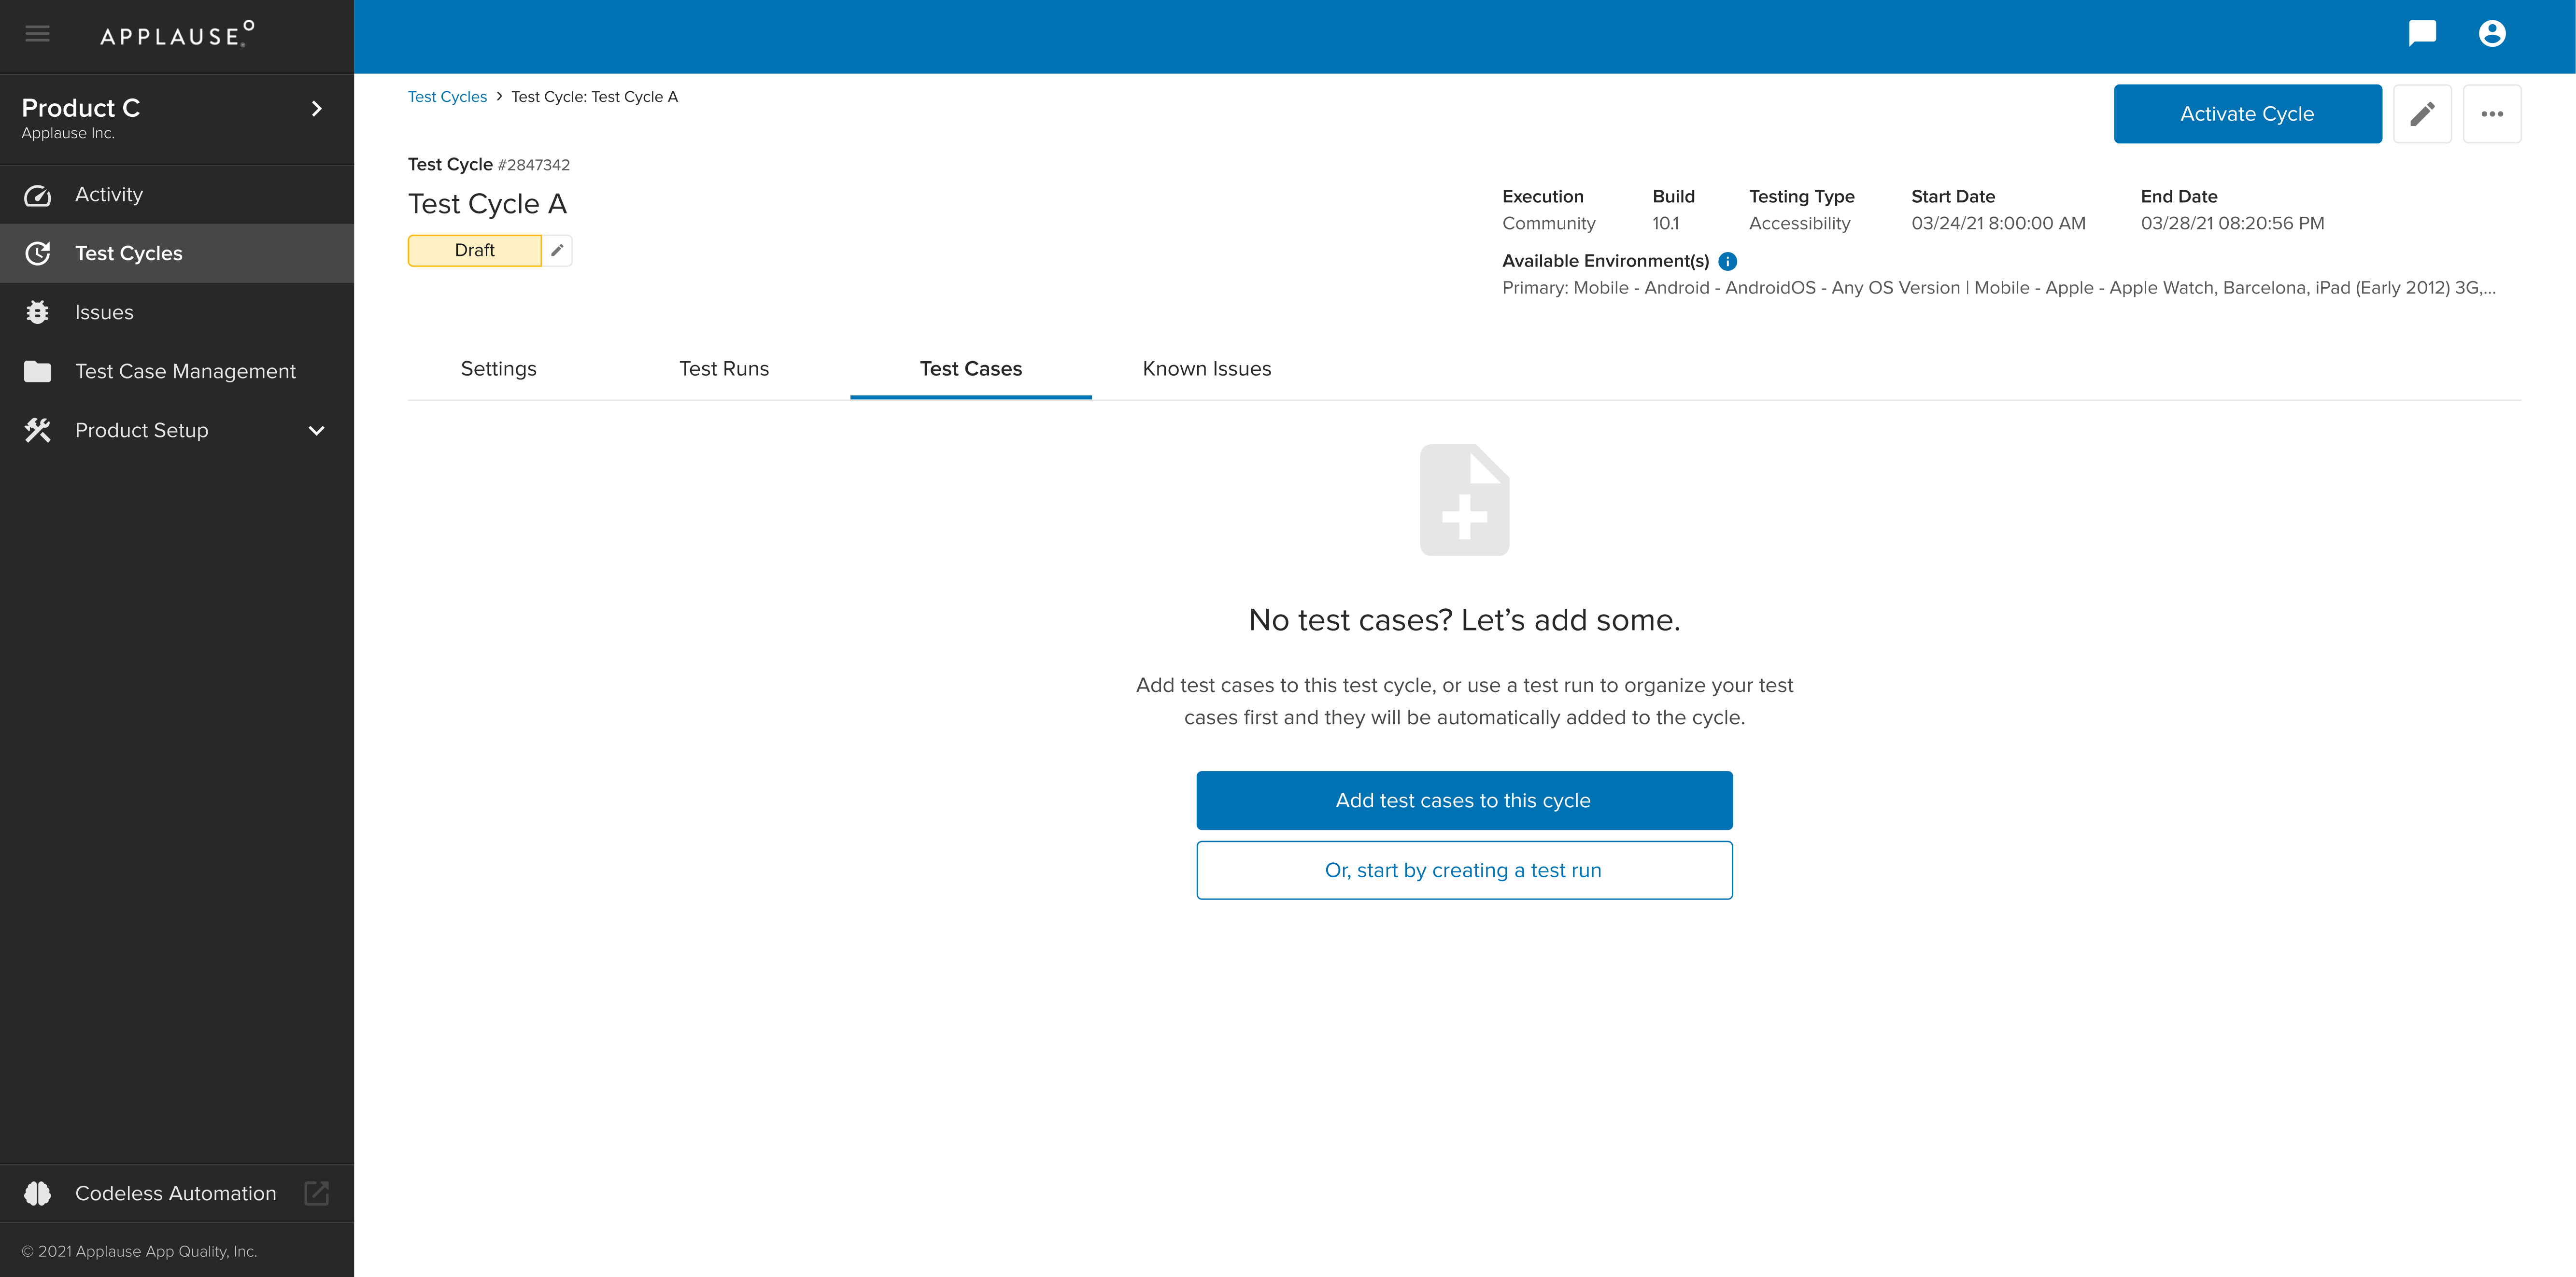Open the user account icon

[2492, 34]
